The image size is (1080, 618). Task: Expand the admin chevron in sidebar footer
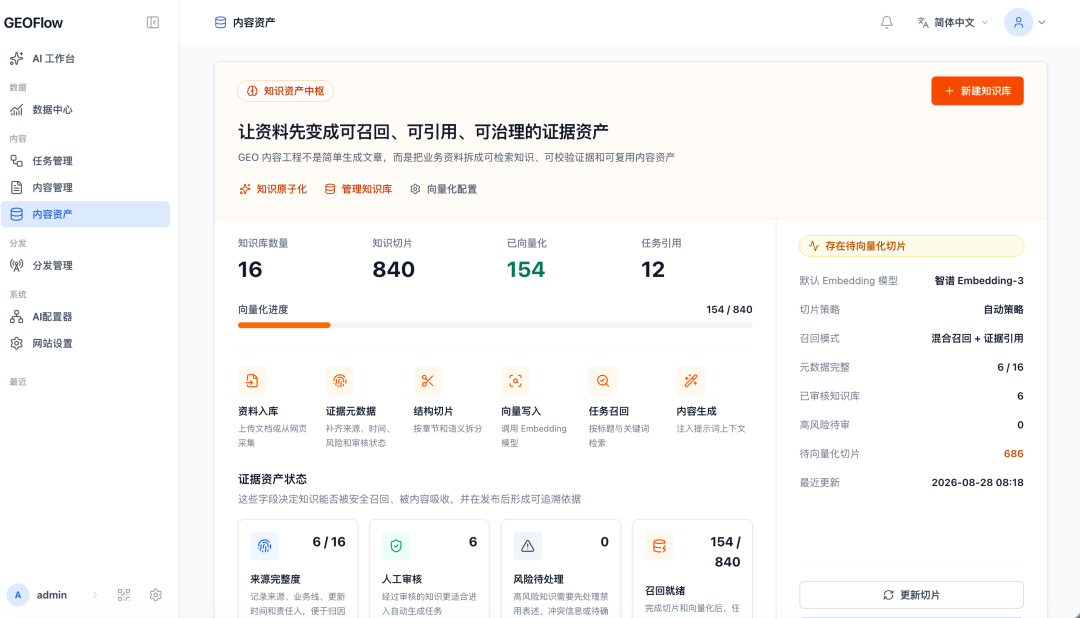click(95, 595)
